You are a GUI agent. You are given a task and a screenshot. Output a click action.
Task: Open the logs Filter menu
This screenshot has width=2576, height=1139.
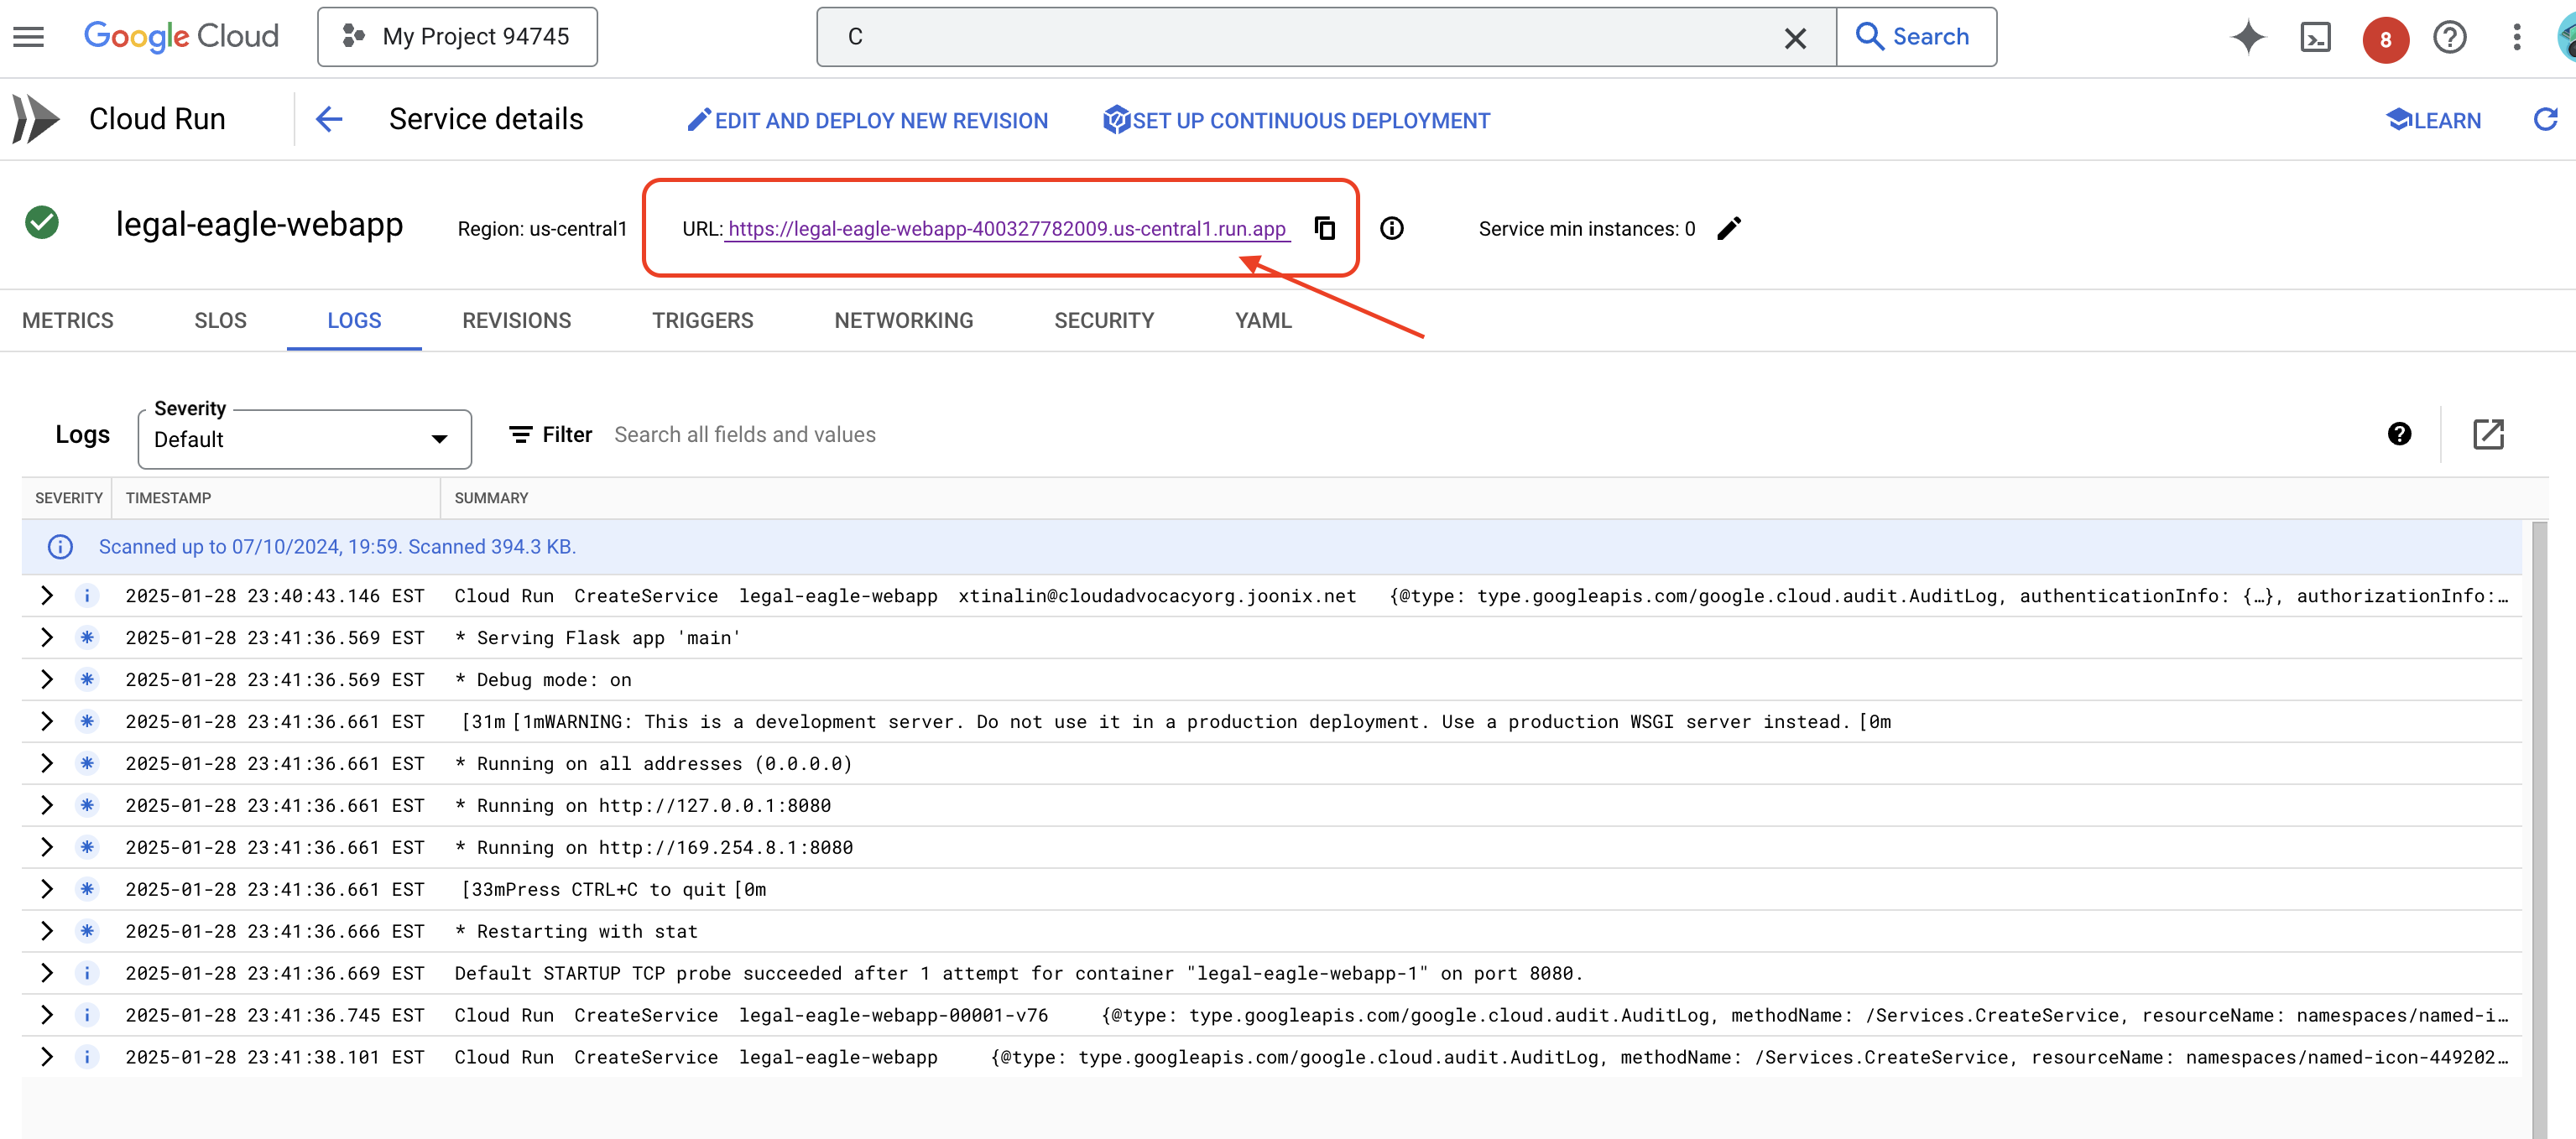pos(549,434)
